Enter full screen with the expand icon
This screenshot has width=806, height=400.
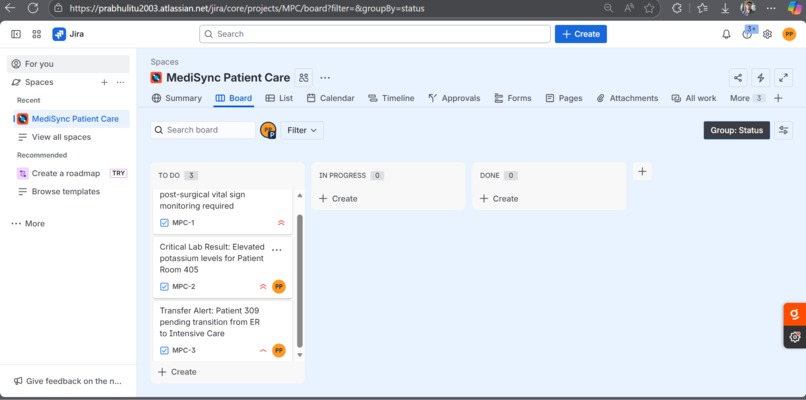783,78
